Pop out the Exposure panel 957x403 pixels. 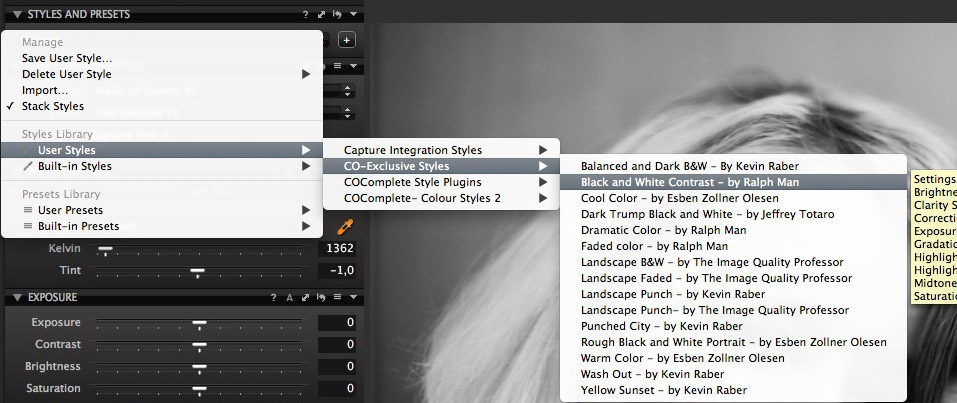[x=306, y=297]
